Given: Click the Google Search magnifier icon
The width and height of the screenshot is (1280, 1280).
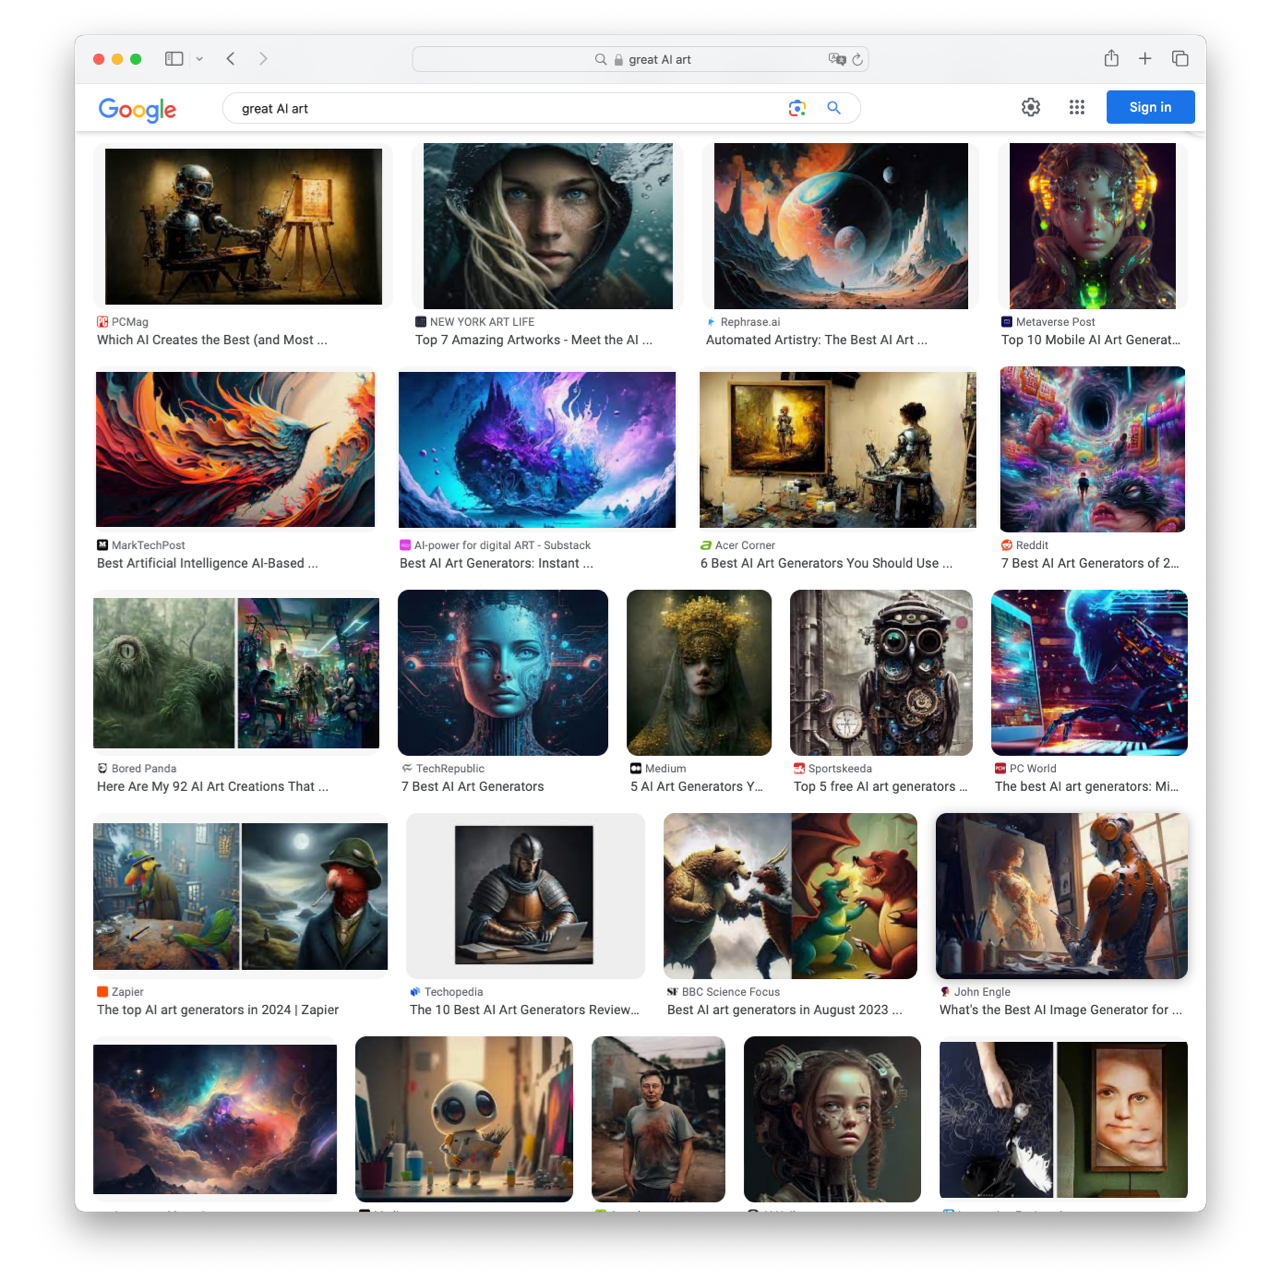Looking at the screenshot, I should pyautogui.click(x=834, y=107).
